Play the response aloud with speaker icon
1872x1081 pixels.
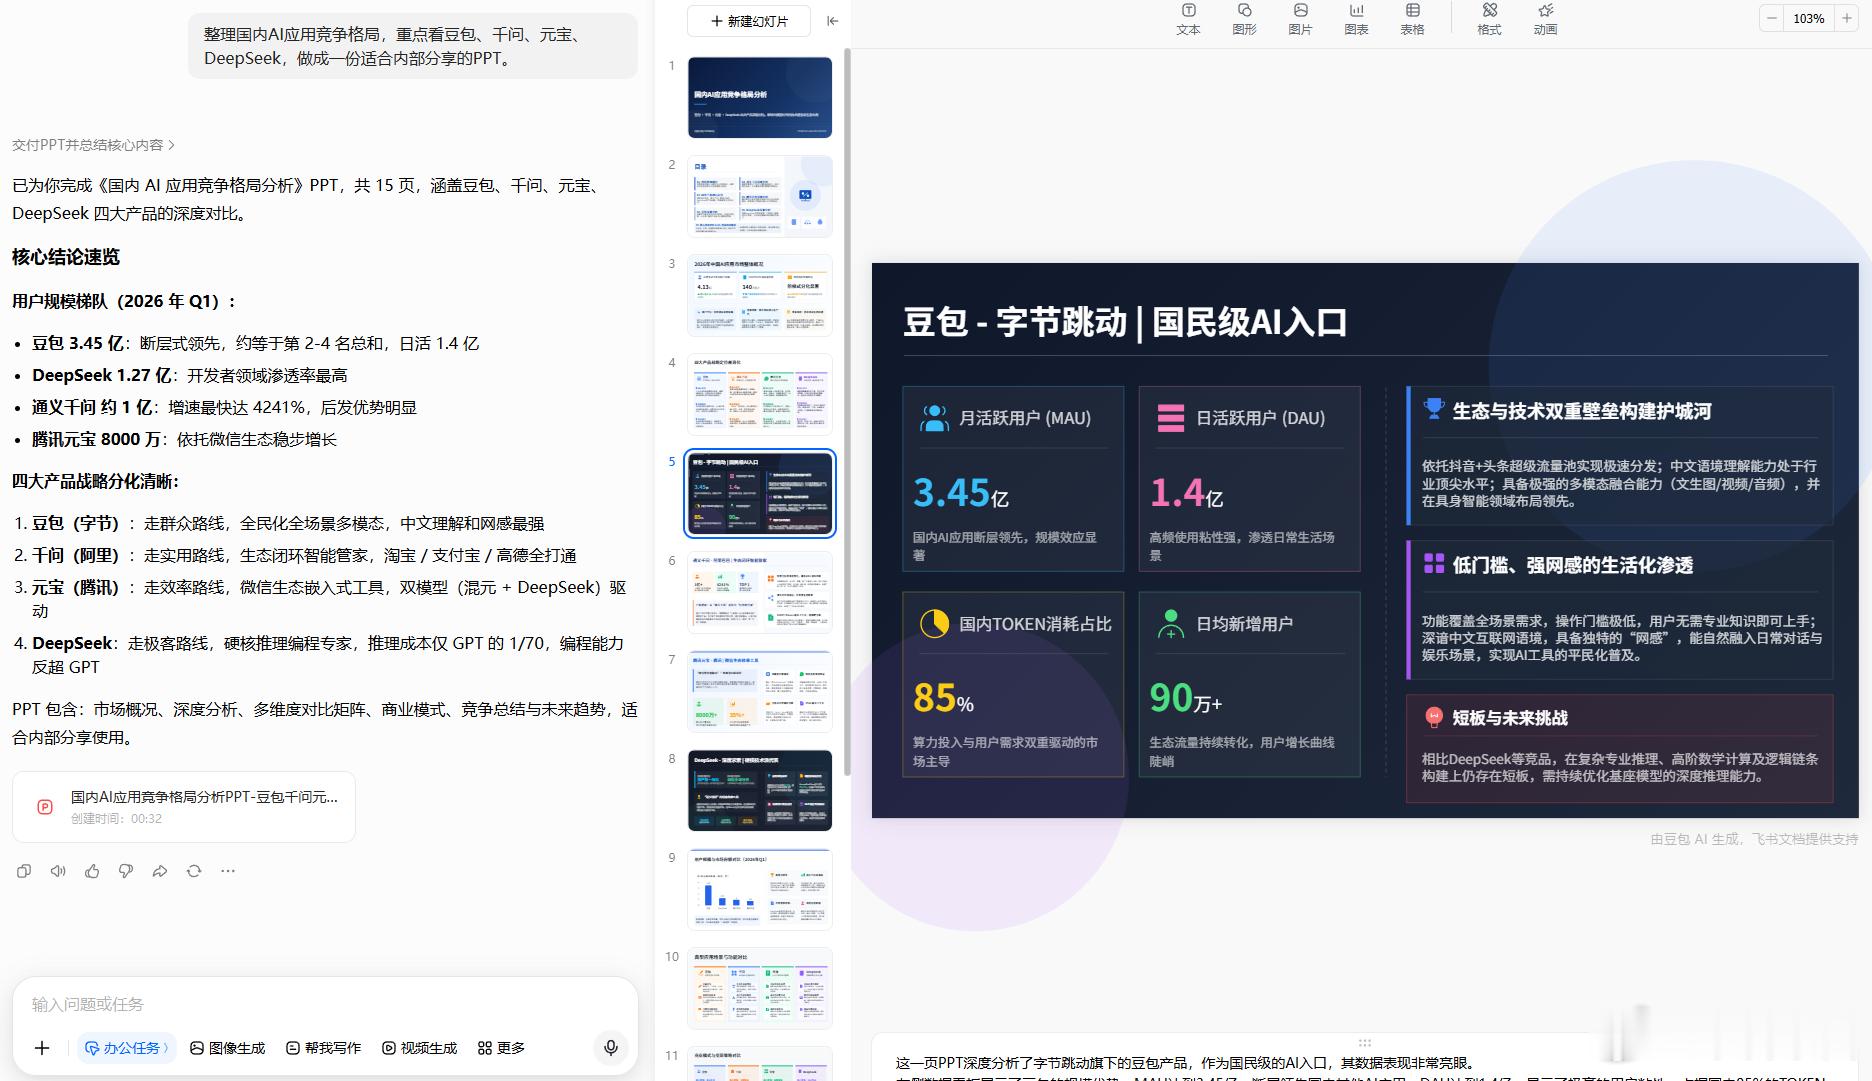tap(58, 871)
